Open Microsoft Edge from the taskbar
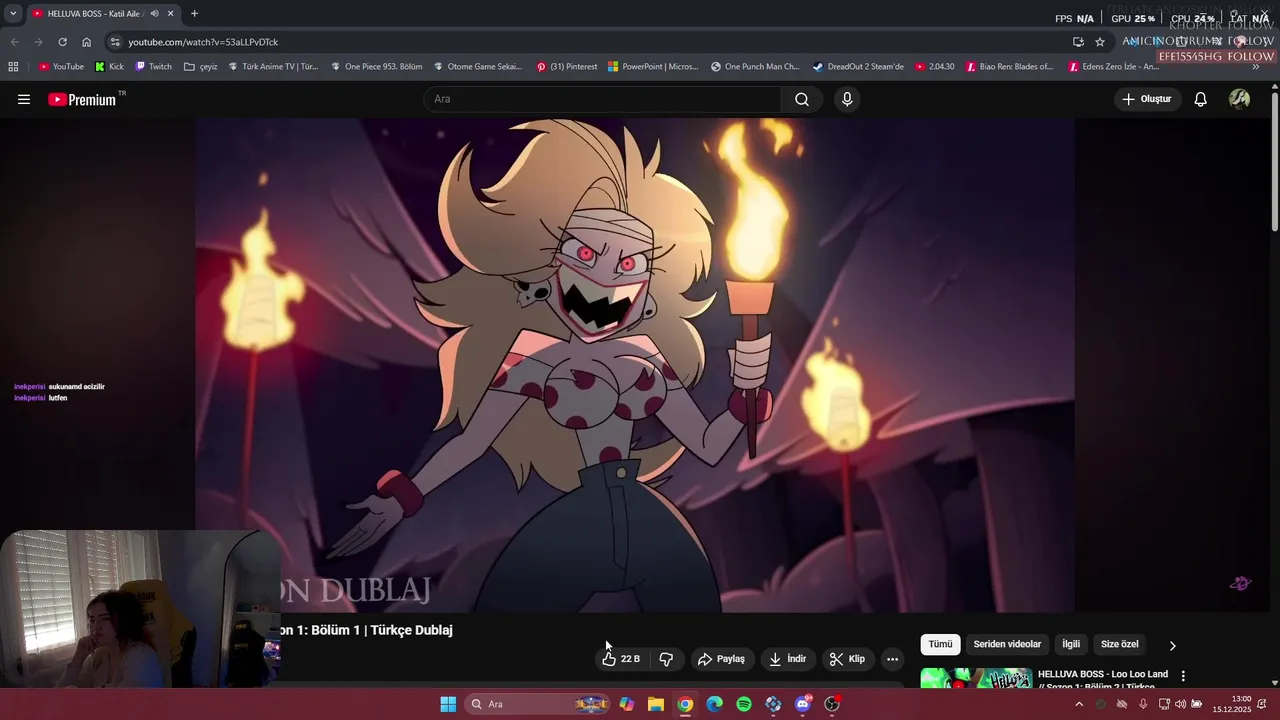 (714, 704)
